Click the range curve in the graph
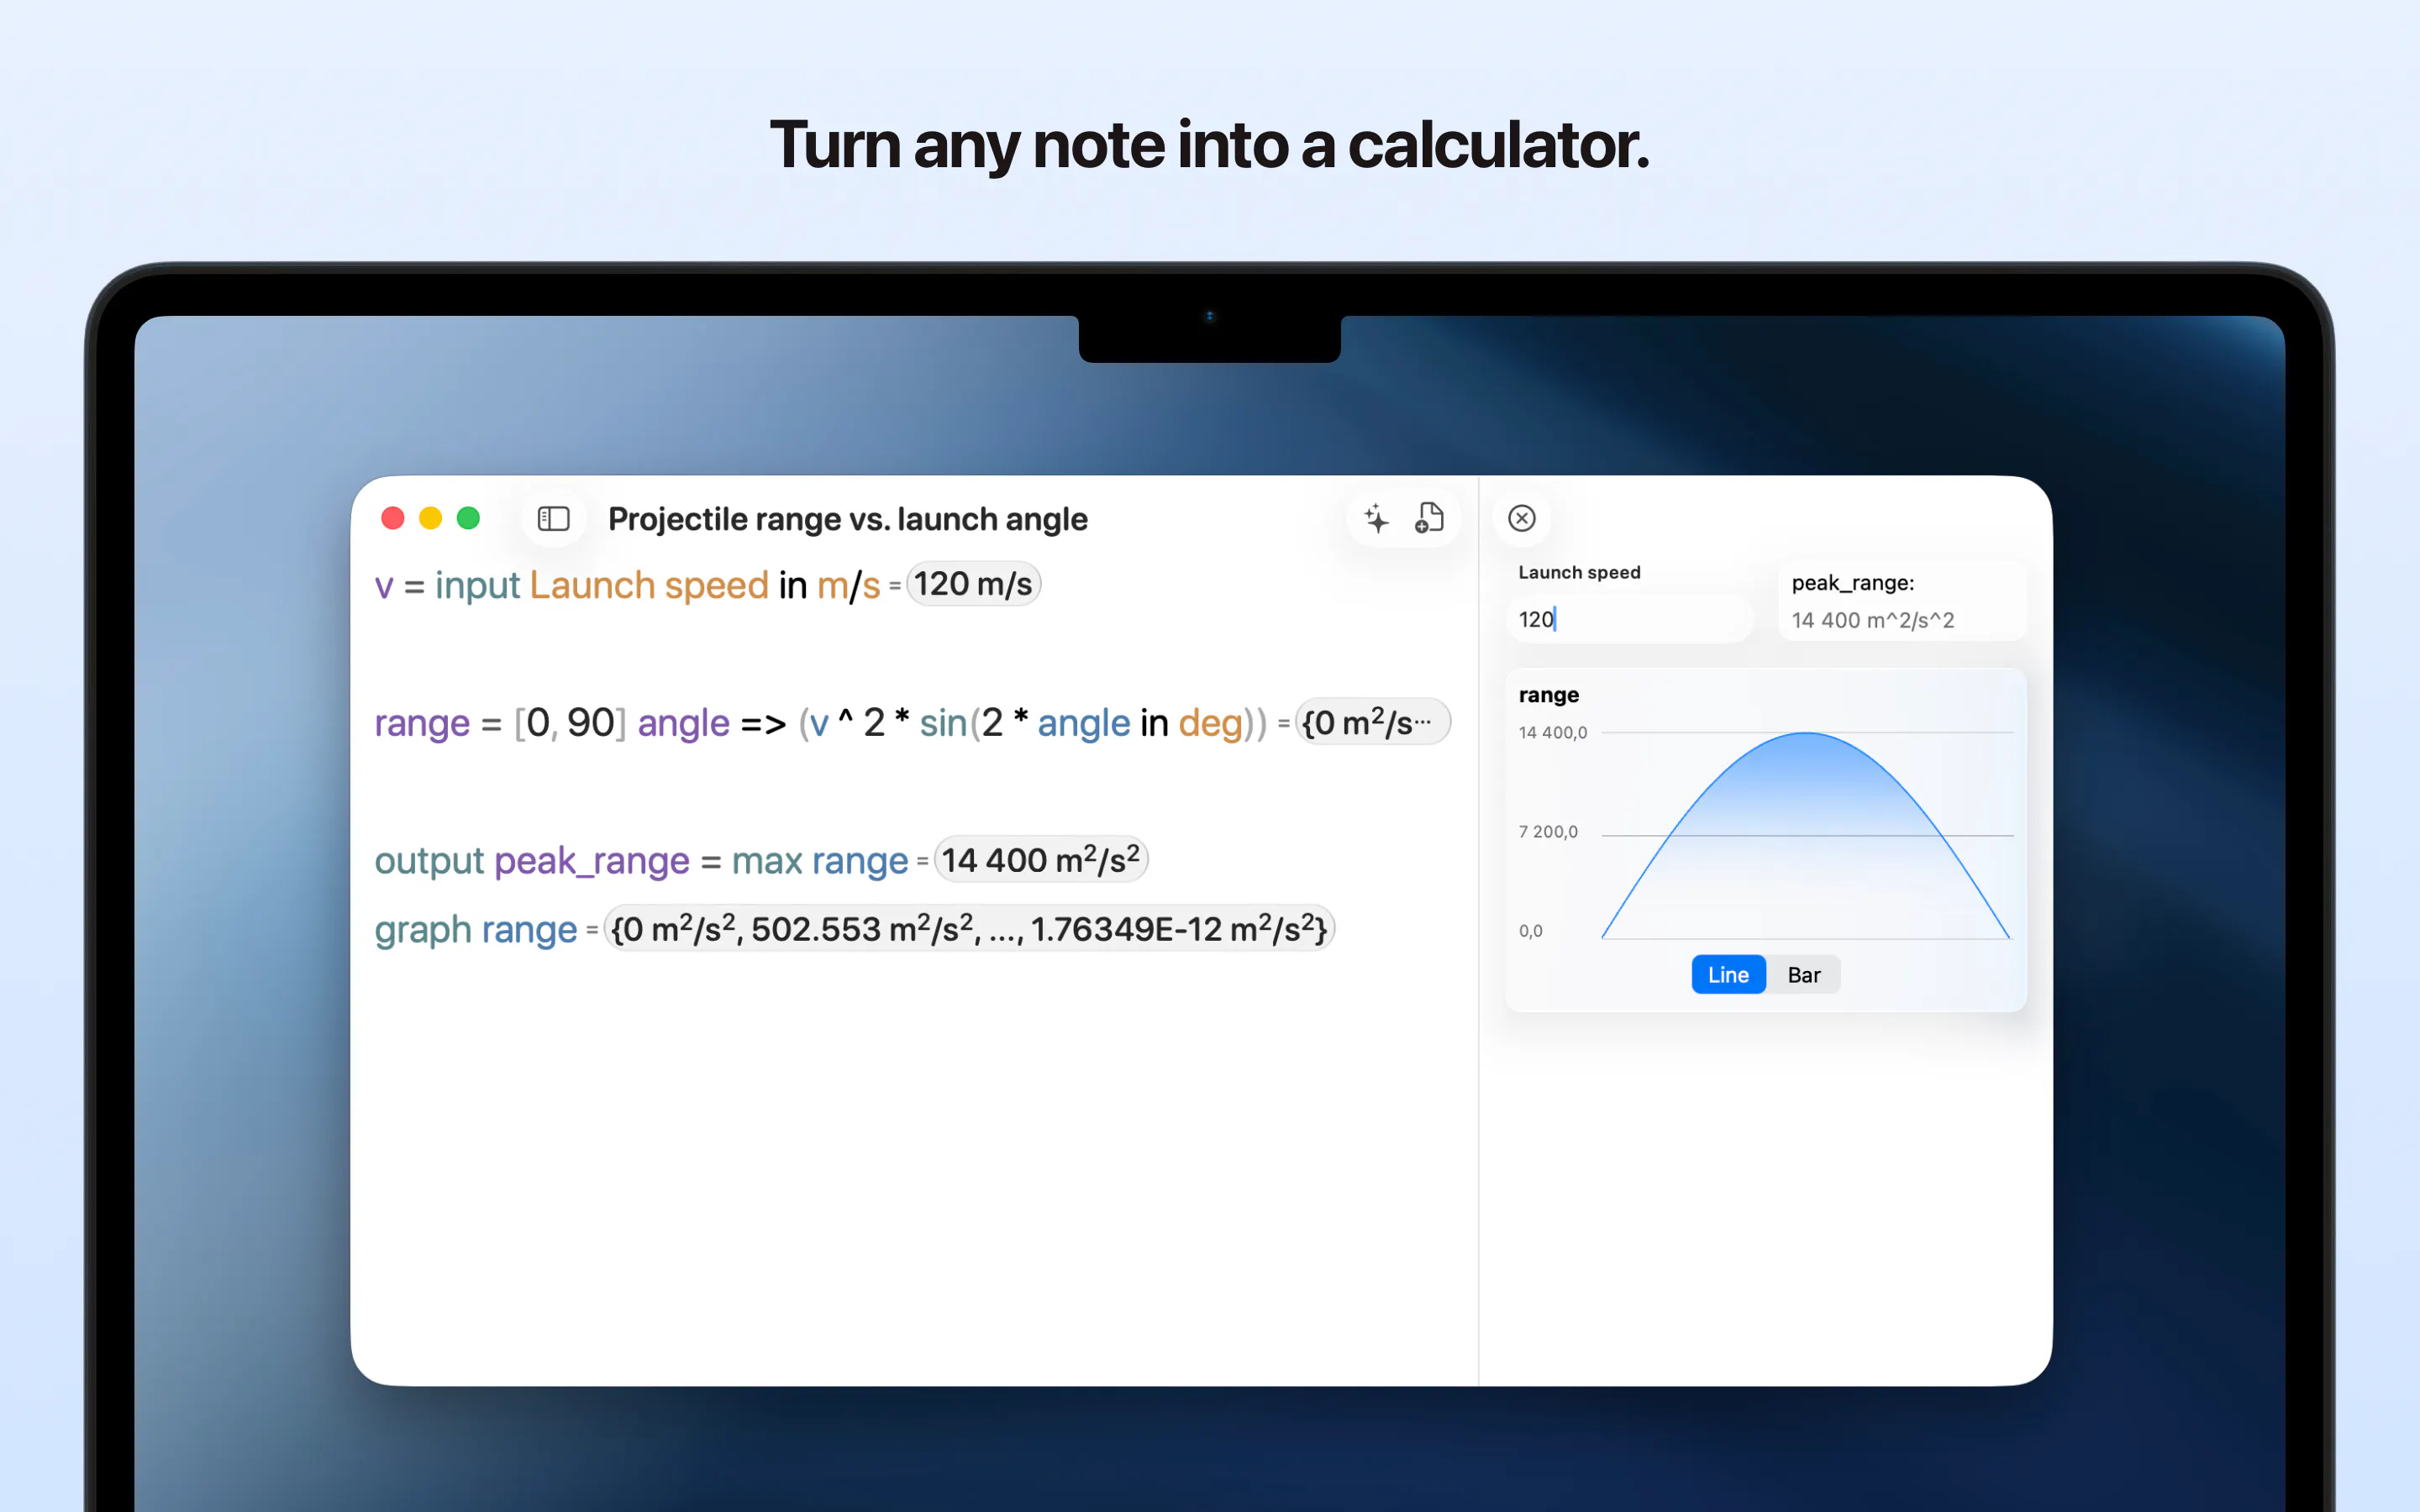 point(1806,734)
